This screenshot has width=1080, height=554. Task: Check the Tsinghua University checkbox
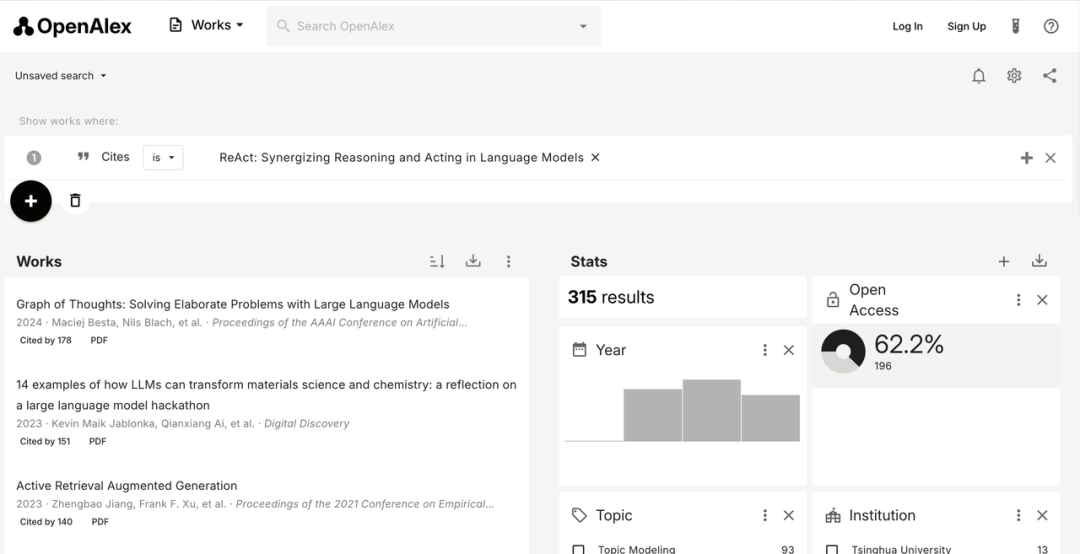[832, 549]
